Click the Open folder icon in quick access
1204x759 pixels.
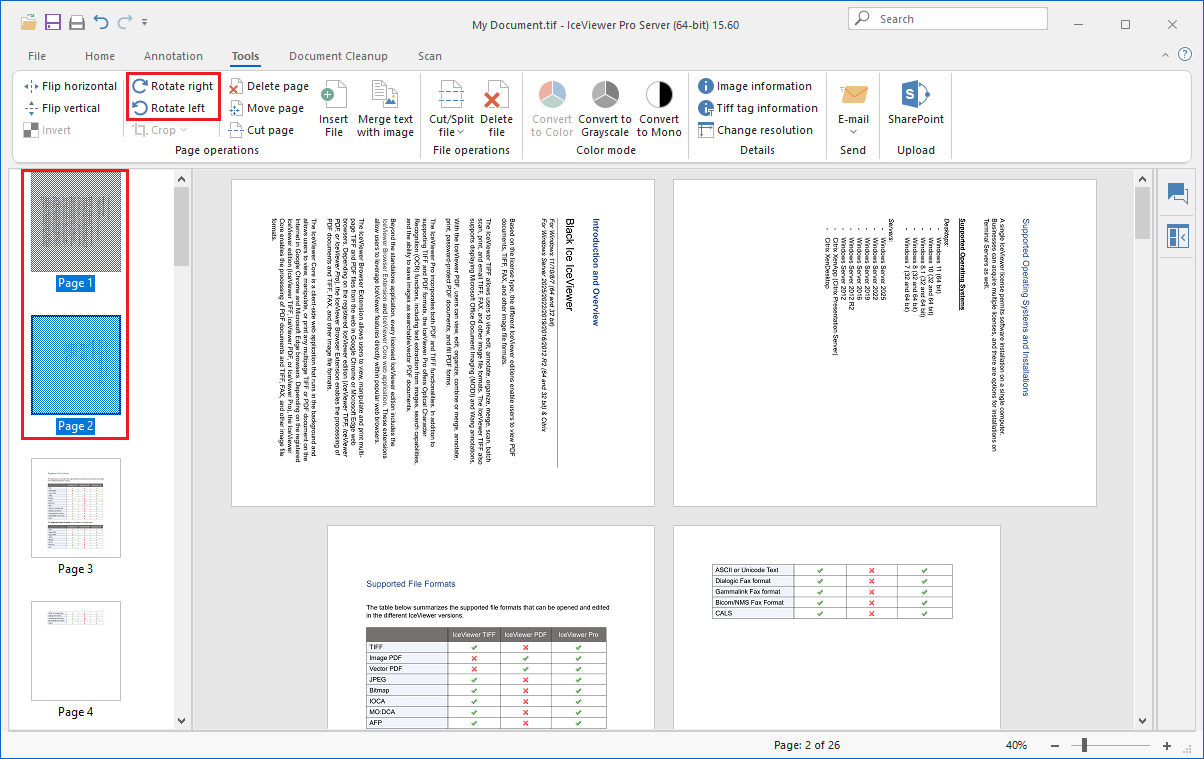coord(29,20)
